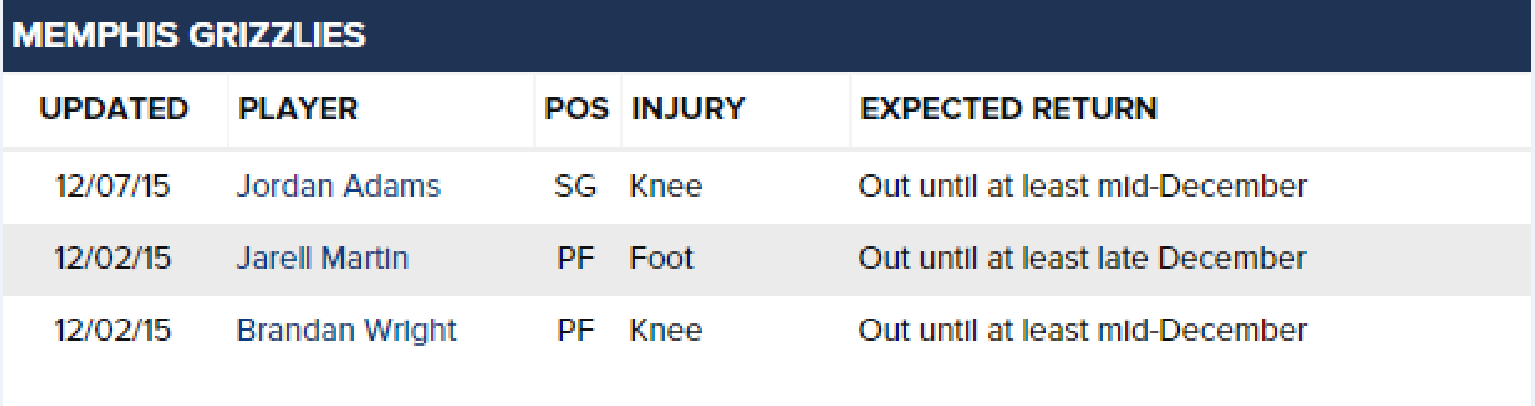Click the UPDATED column header
Screen dimensions: 1535x406
coord(114,109)
